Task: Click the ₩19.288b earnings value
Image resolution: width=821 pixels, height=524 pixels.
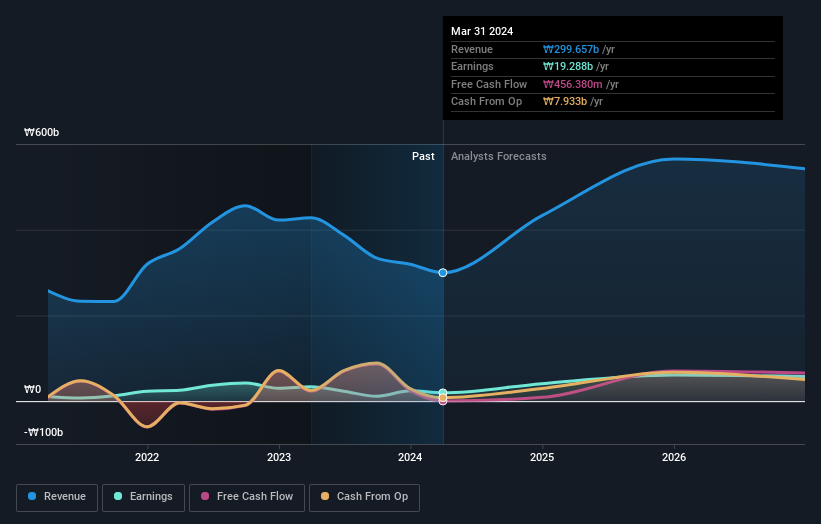Action: [568, 66]
